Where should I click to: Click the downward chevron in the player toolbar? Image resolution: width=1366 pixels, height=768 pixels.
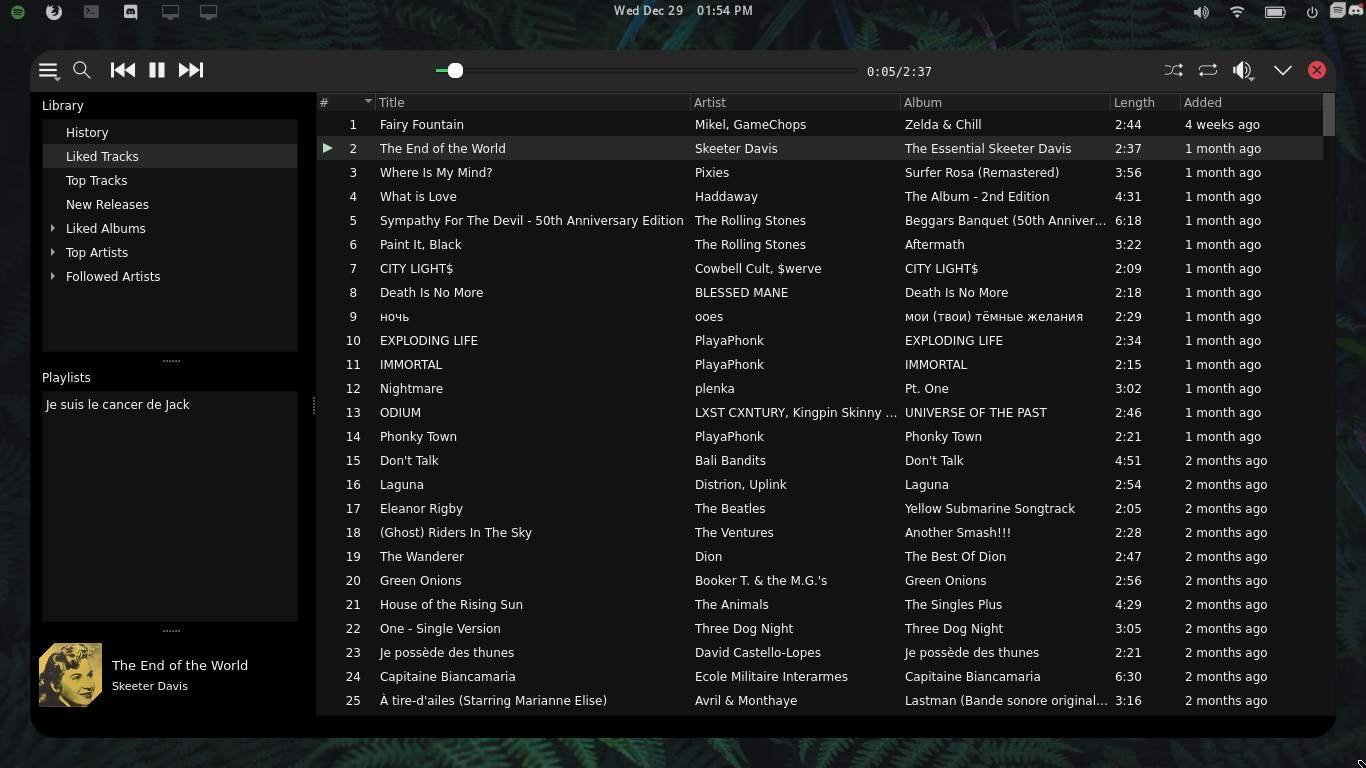(x=1283, y=70)
